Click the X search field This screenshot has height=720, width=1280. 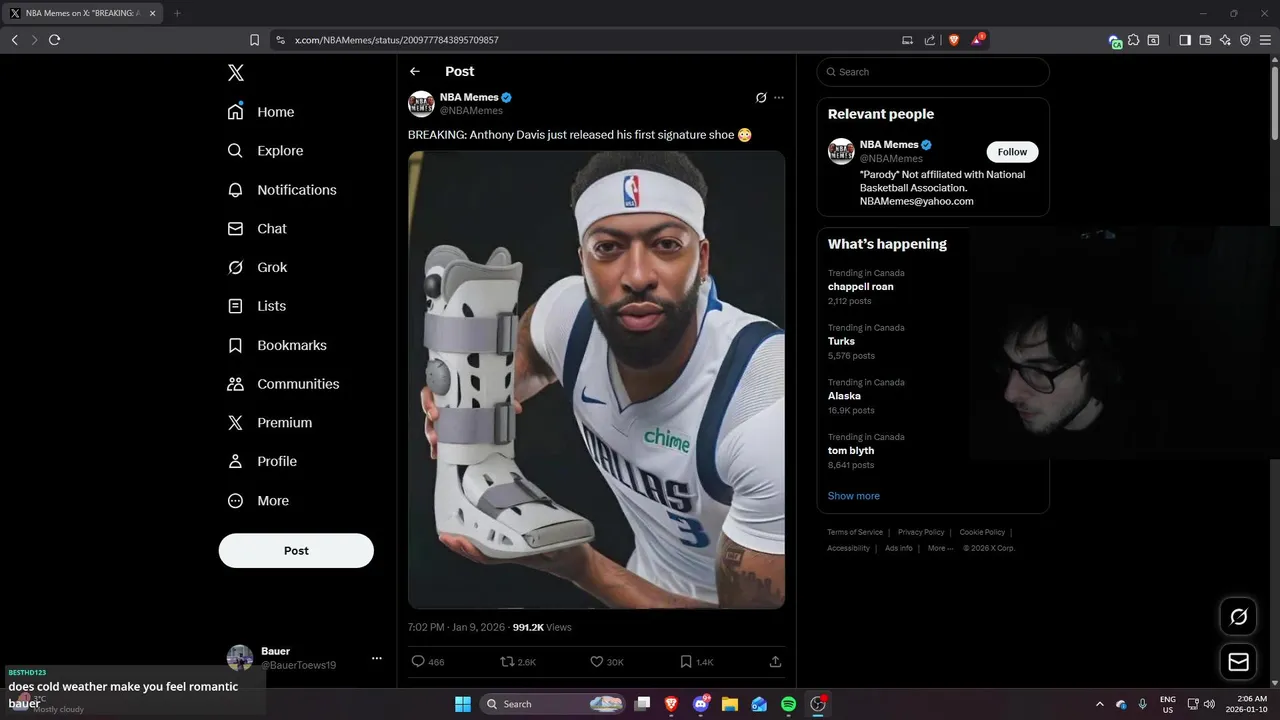pyautogui.click(x=933, y=72)
